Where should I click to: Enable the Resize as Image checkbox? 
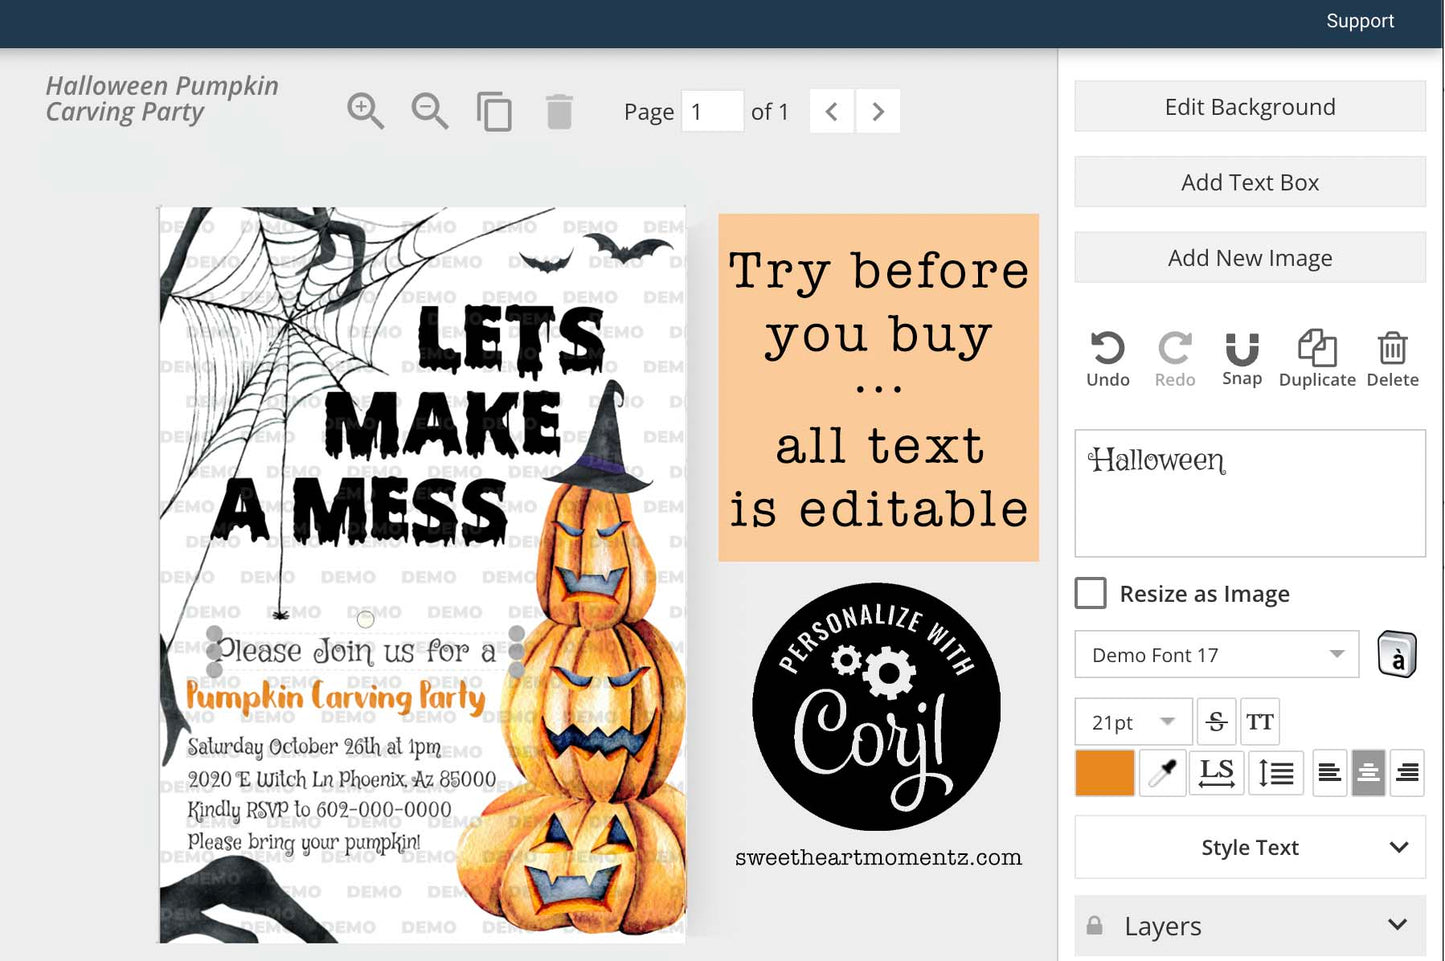coord(1090,593)
